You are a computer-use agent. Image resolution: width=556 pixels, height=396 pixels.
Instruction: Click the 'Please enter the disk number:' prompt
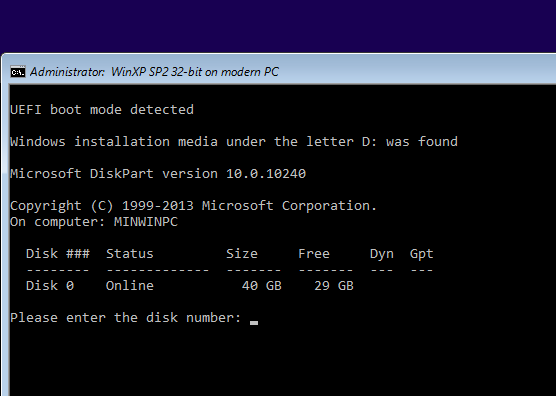126,318
